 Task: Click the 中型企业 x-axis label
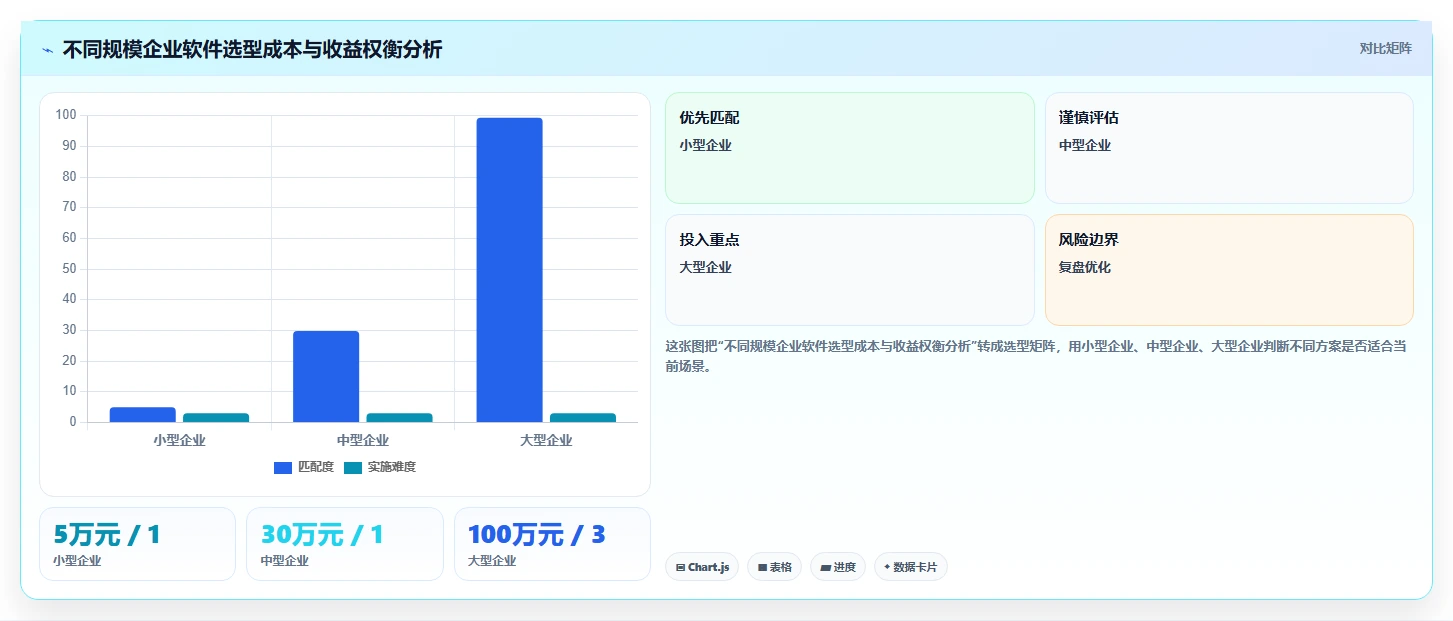click(363, 440)
